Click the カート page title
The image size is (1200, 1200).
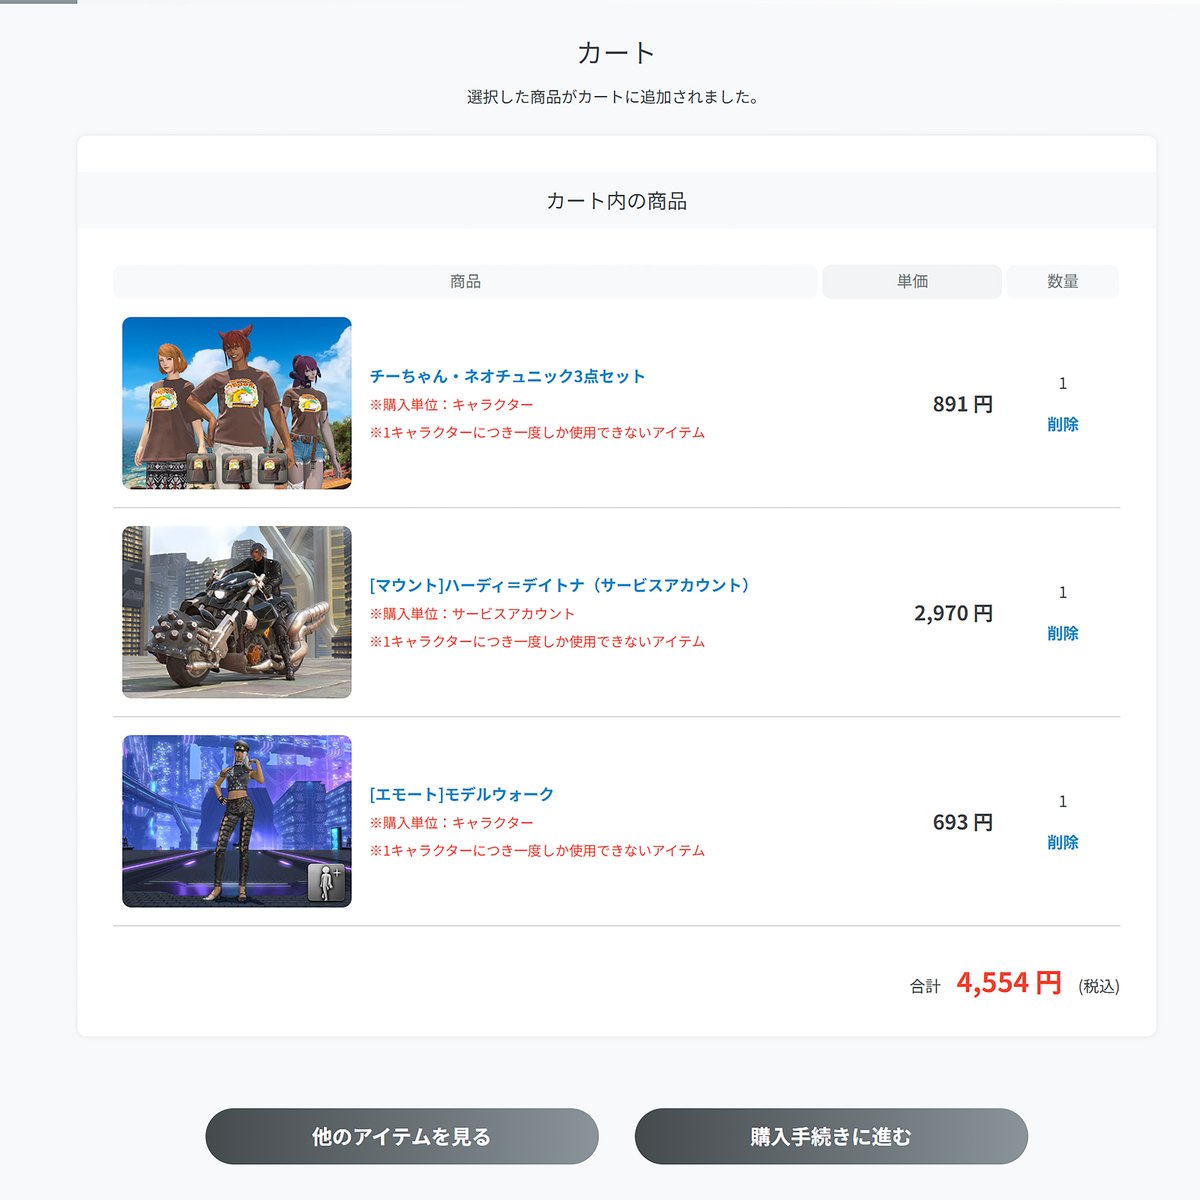[616, 53]
